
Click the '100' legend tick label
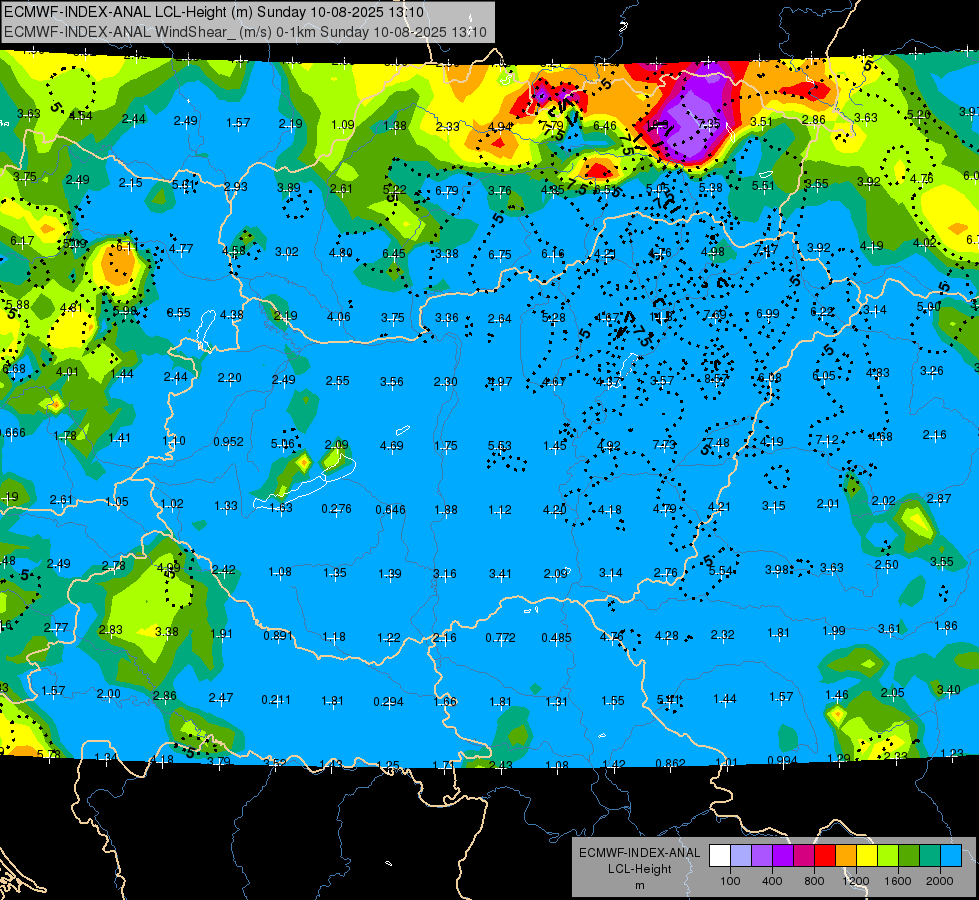[x=730, y=881]
